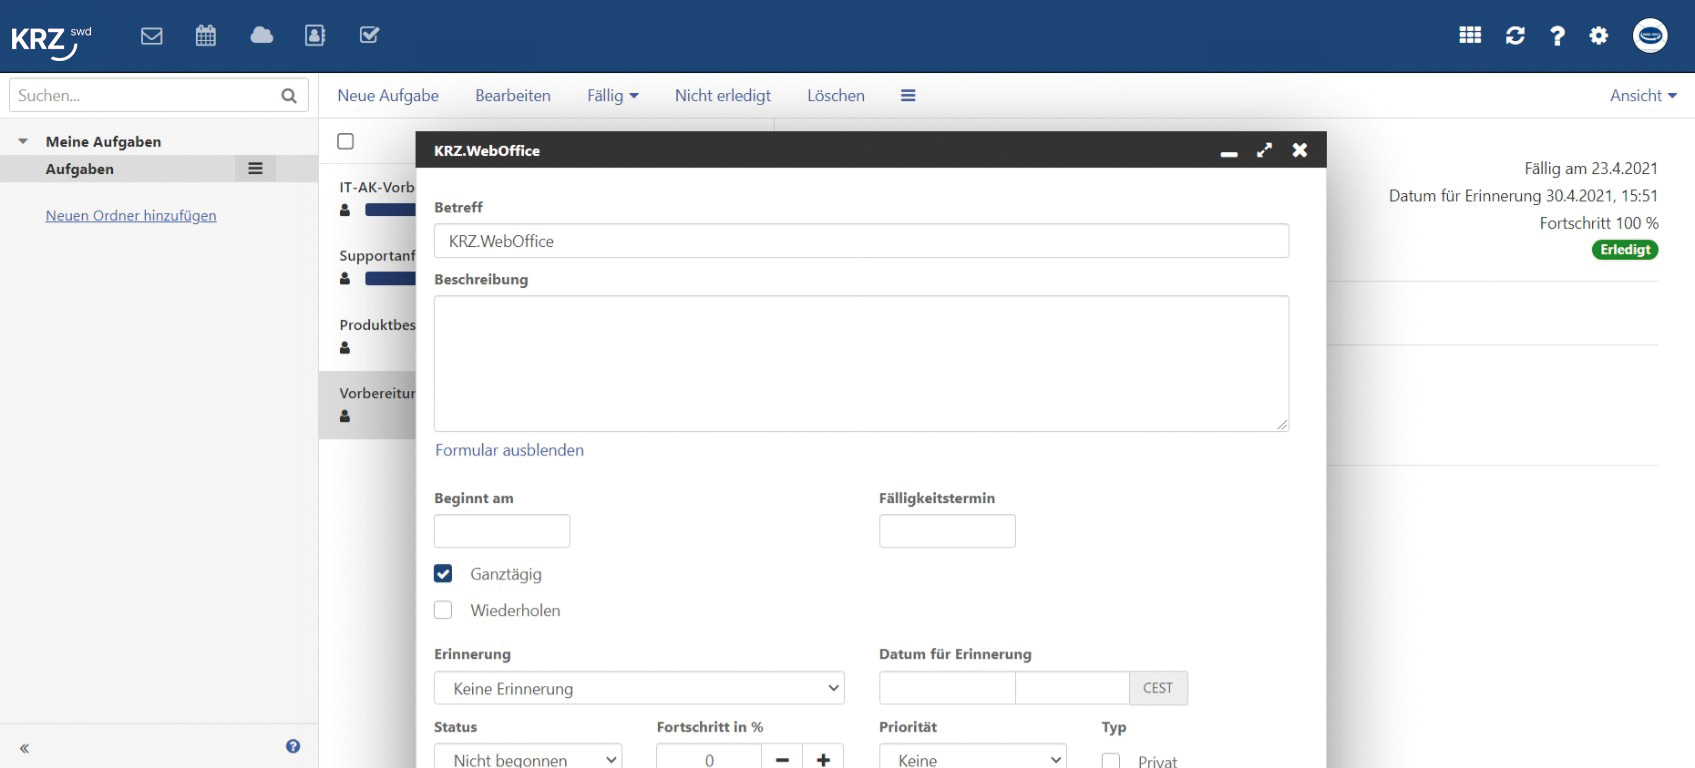Screen dimensions: 1695x768
Task: Open the app launcher grid icon
Action: click(1470, 36)
